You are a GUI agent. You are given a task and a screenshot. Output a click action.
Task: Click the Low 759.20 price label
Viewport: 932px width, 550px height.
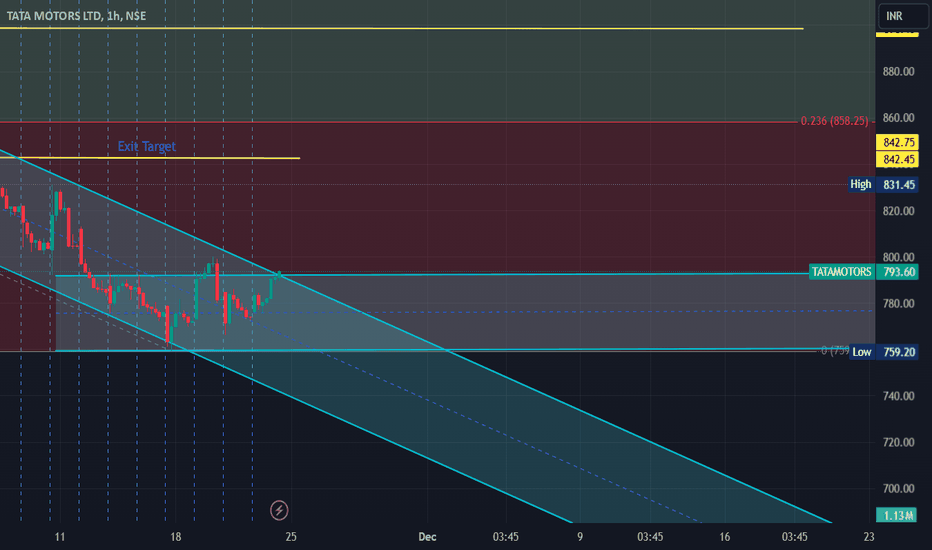[x=884, y=352]
